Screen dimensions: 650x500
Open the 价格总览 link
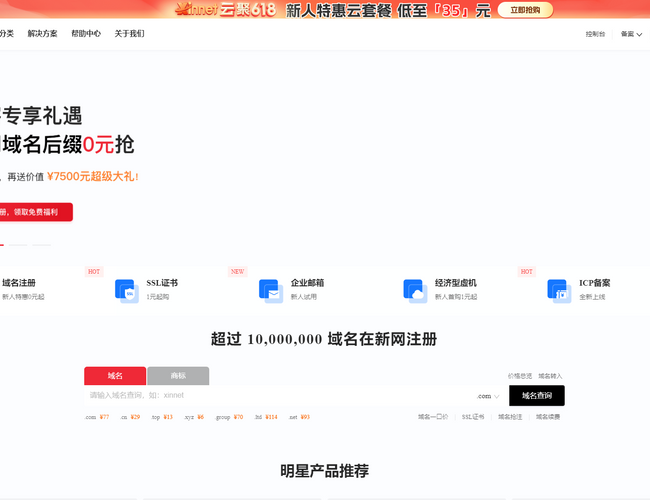520,376
